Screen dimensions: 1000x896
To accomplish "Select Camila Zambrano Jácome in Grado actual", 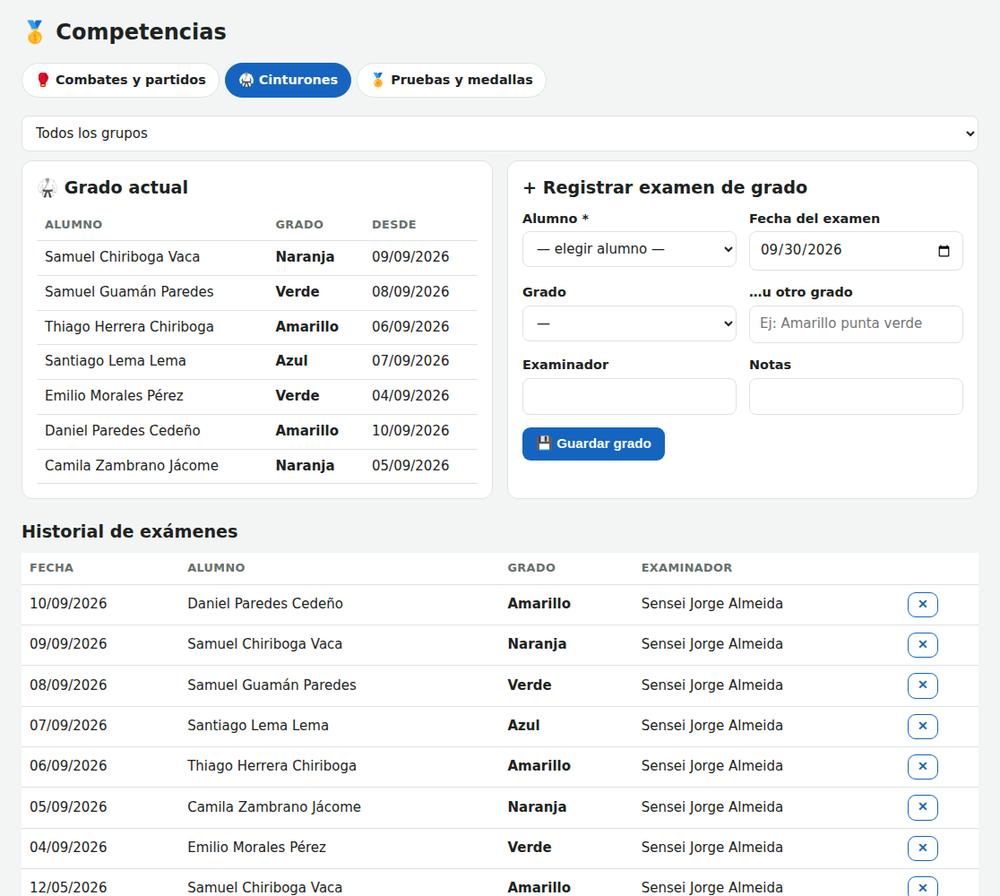I will (131, 466).
